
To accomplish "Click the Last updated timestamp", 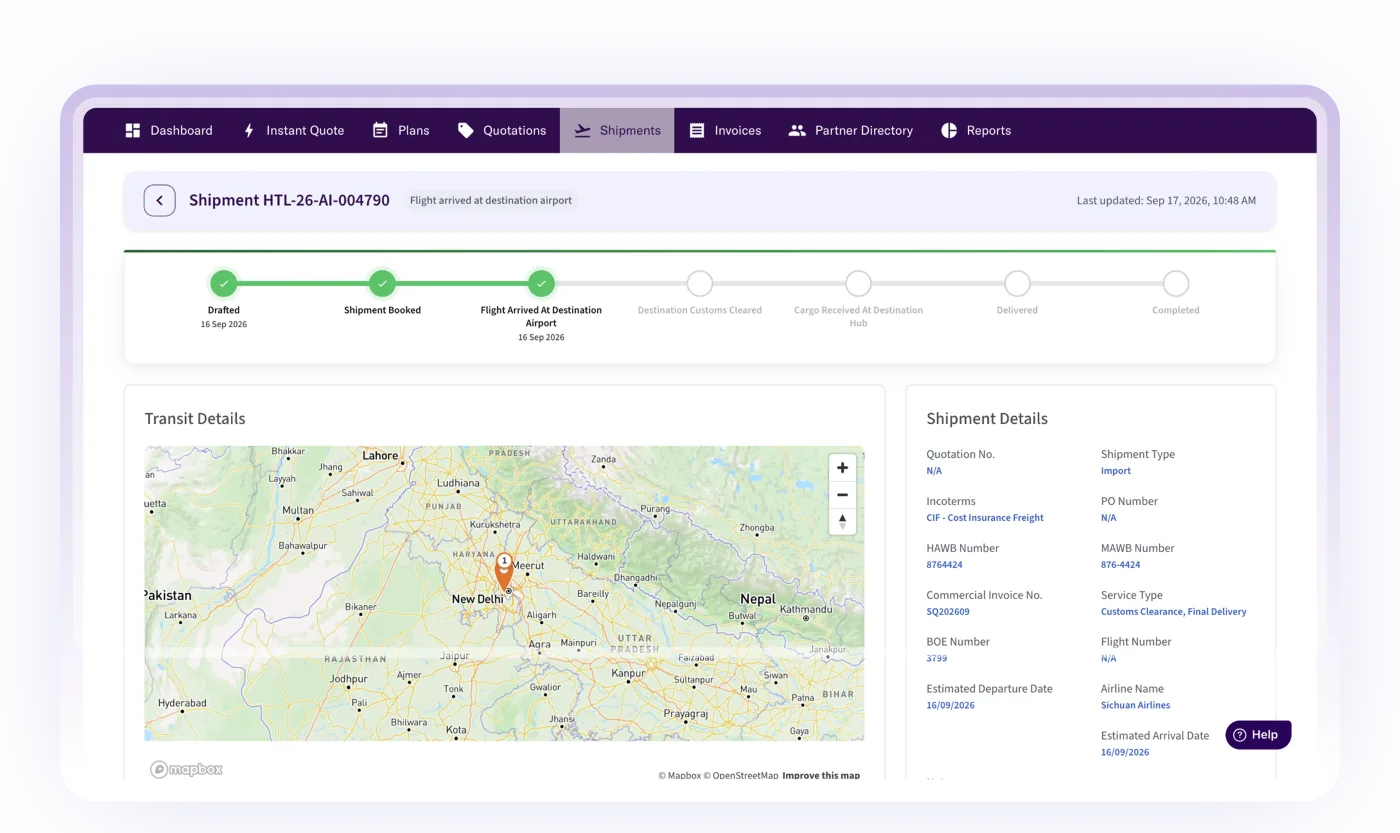I will 1166,201.
